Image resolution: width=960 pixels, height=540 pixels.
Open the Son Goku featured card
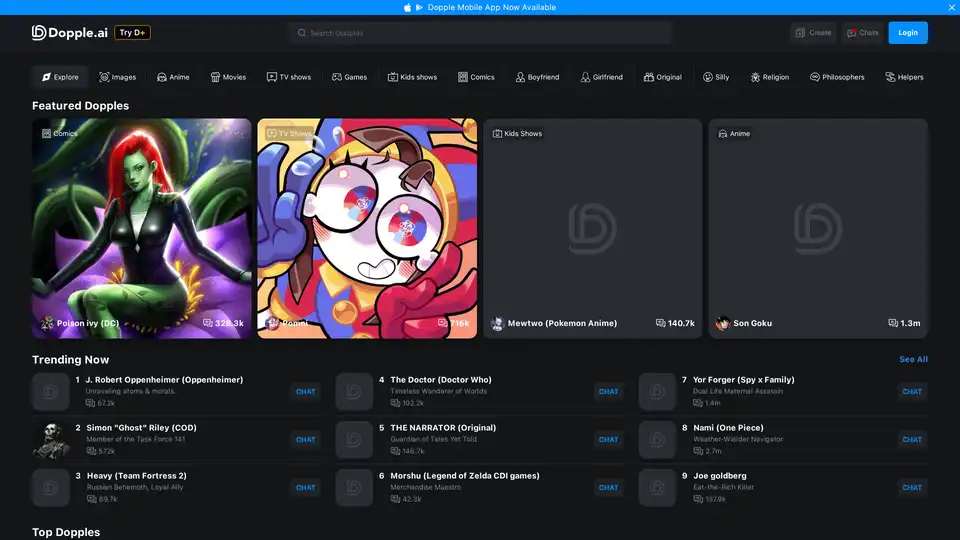[818, 228]
